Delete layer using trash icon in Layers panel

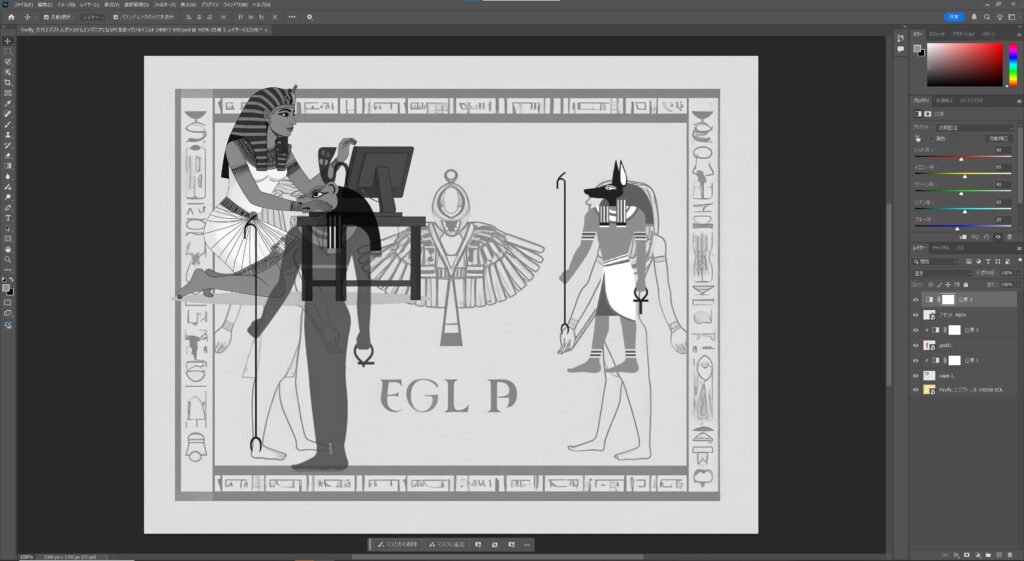1011,553
